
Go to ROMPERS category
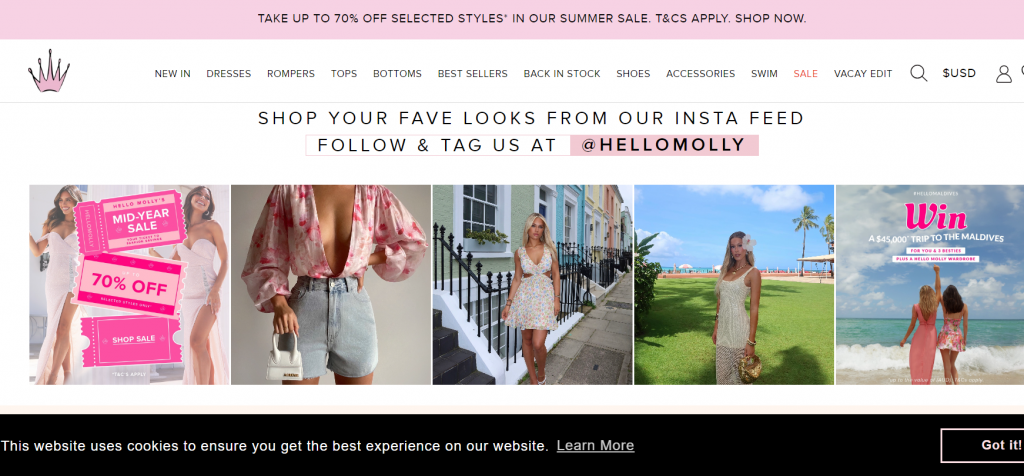(x=291, y=74)
